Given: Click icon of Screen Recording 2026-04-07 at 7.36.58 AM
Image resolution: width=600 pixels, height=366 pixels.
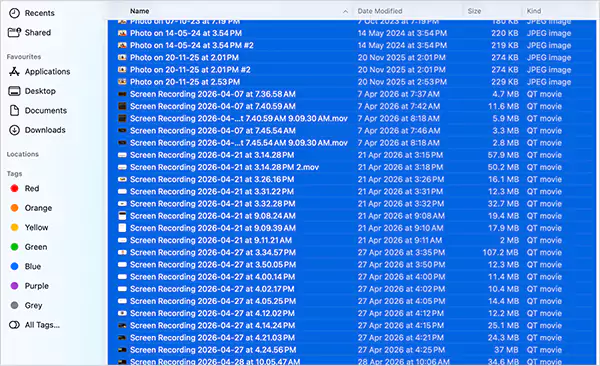Looking at the screenshot, I should (x=122, y=94).
